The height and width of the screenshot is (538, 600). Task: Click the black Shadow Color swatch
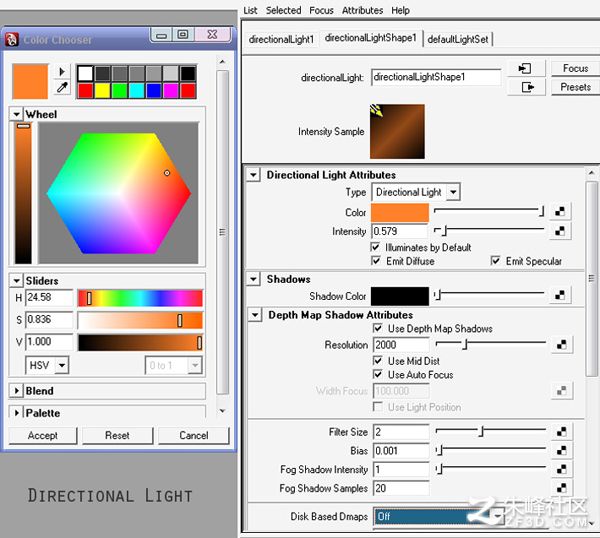point(400,296)
